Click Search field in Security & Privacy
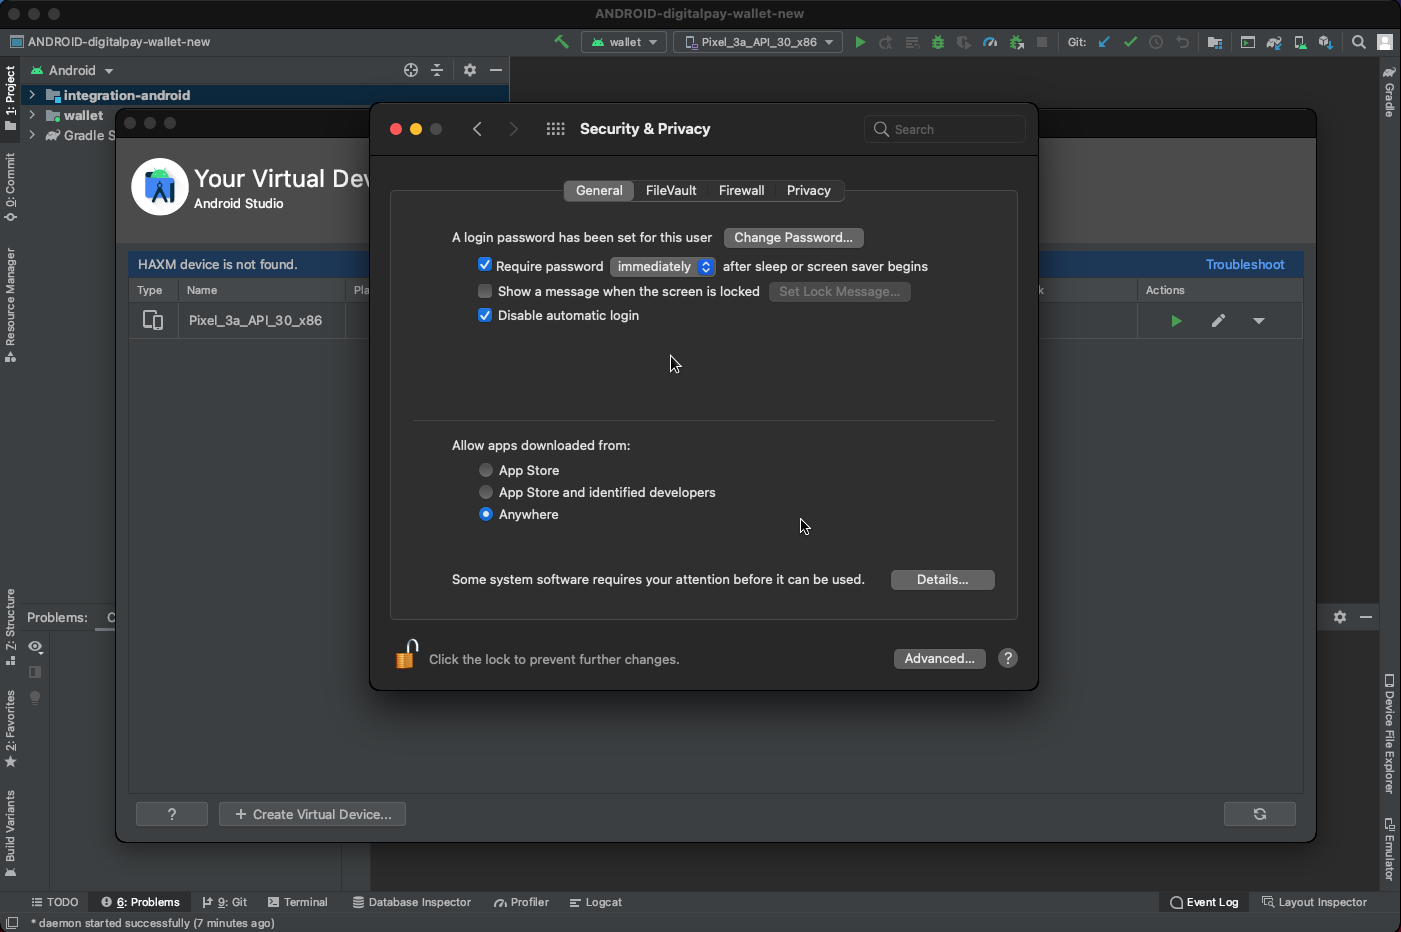The width and height of the screenshot is (1401, 932). coord(944,129)
